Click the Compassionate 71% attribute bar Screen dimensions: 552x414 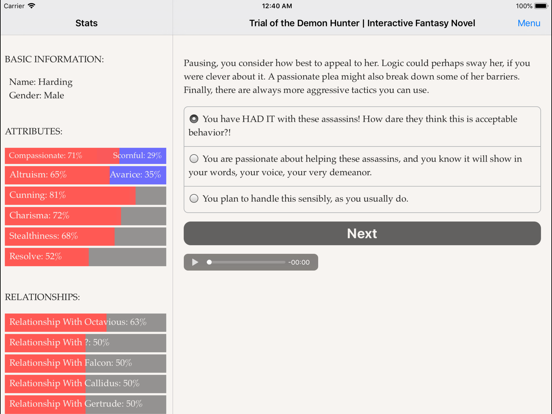pos(62,156)
